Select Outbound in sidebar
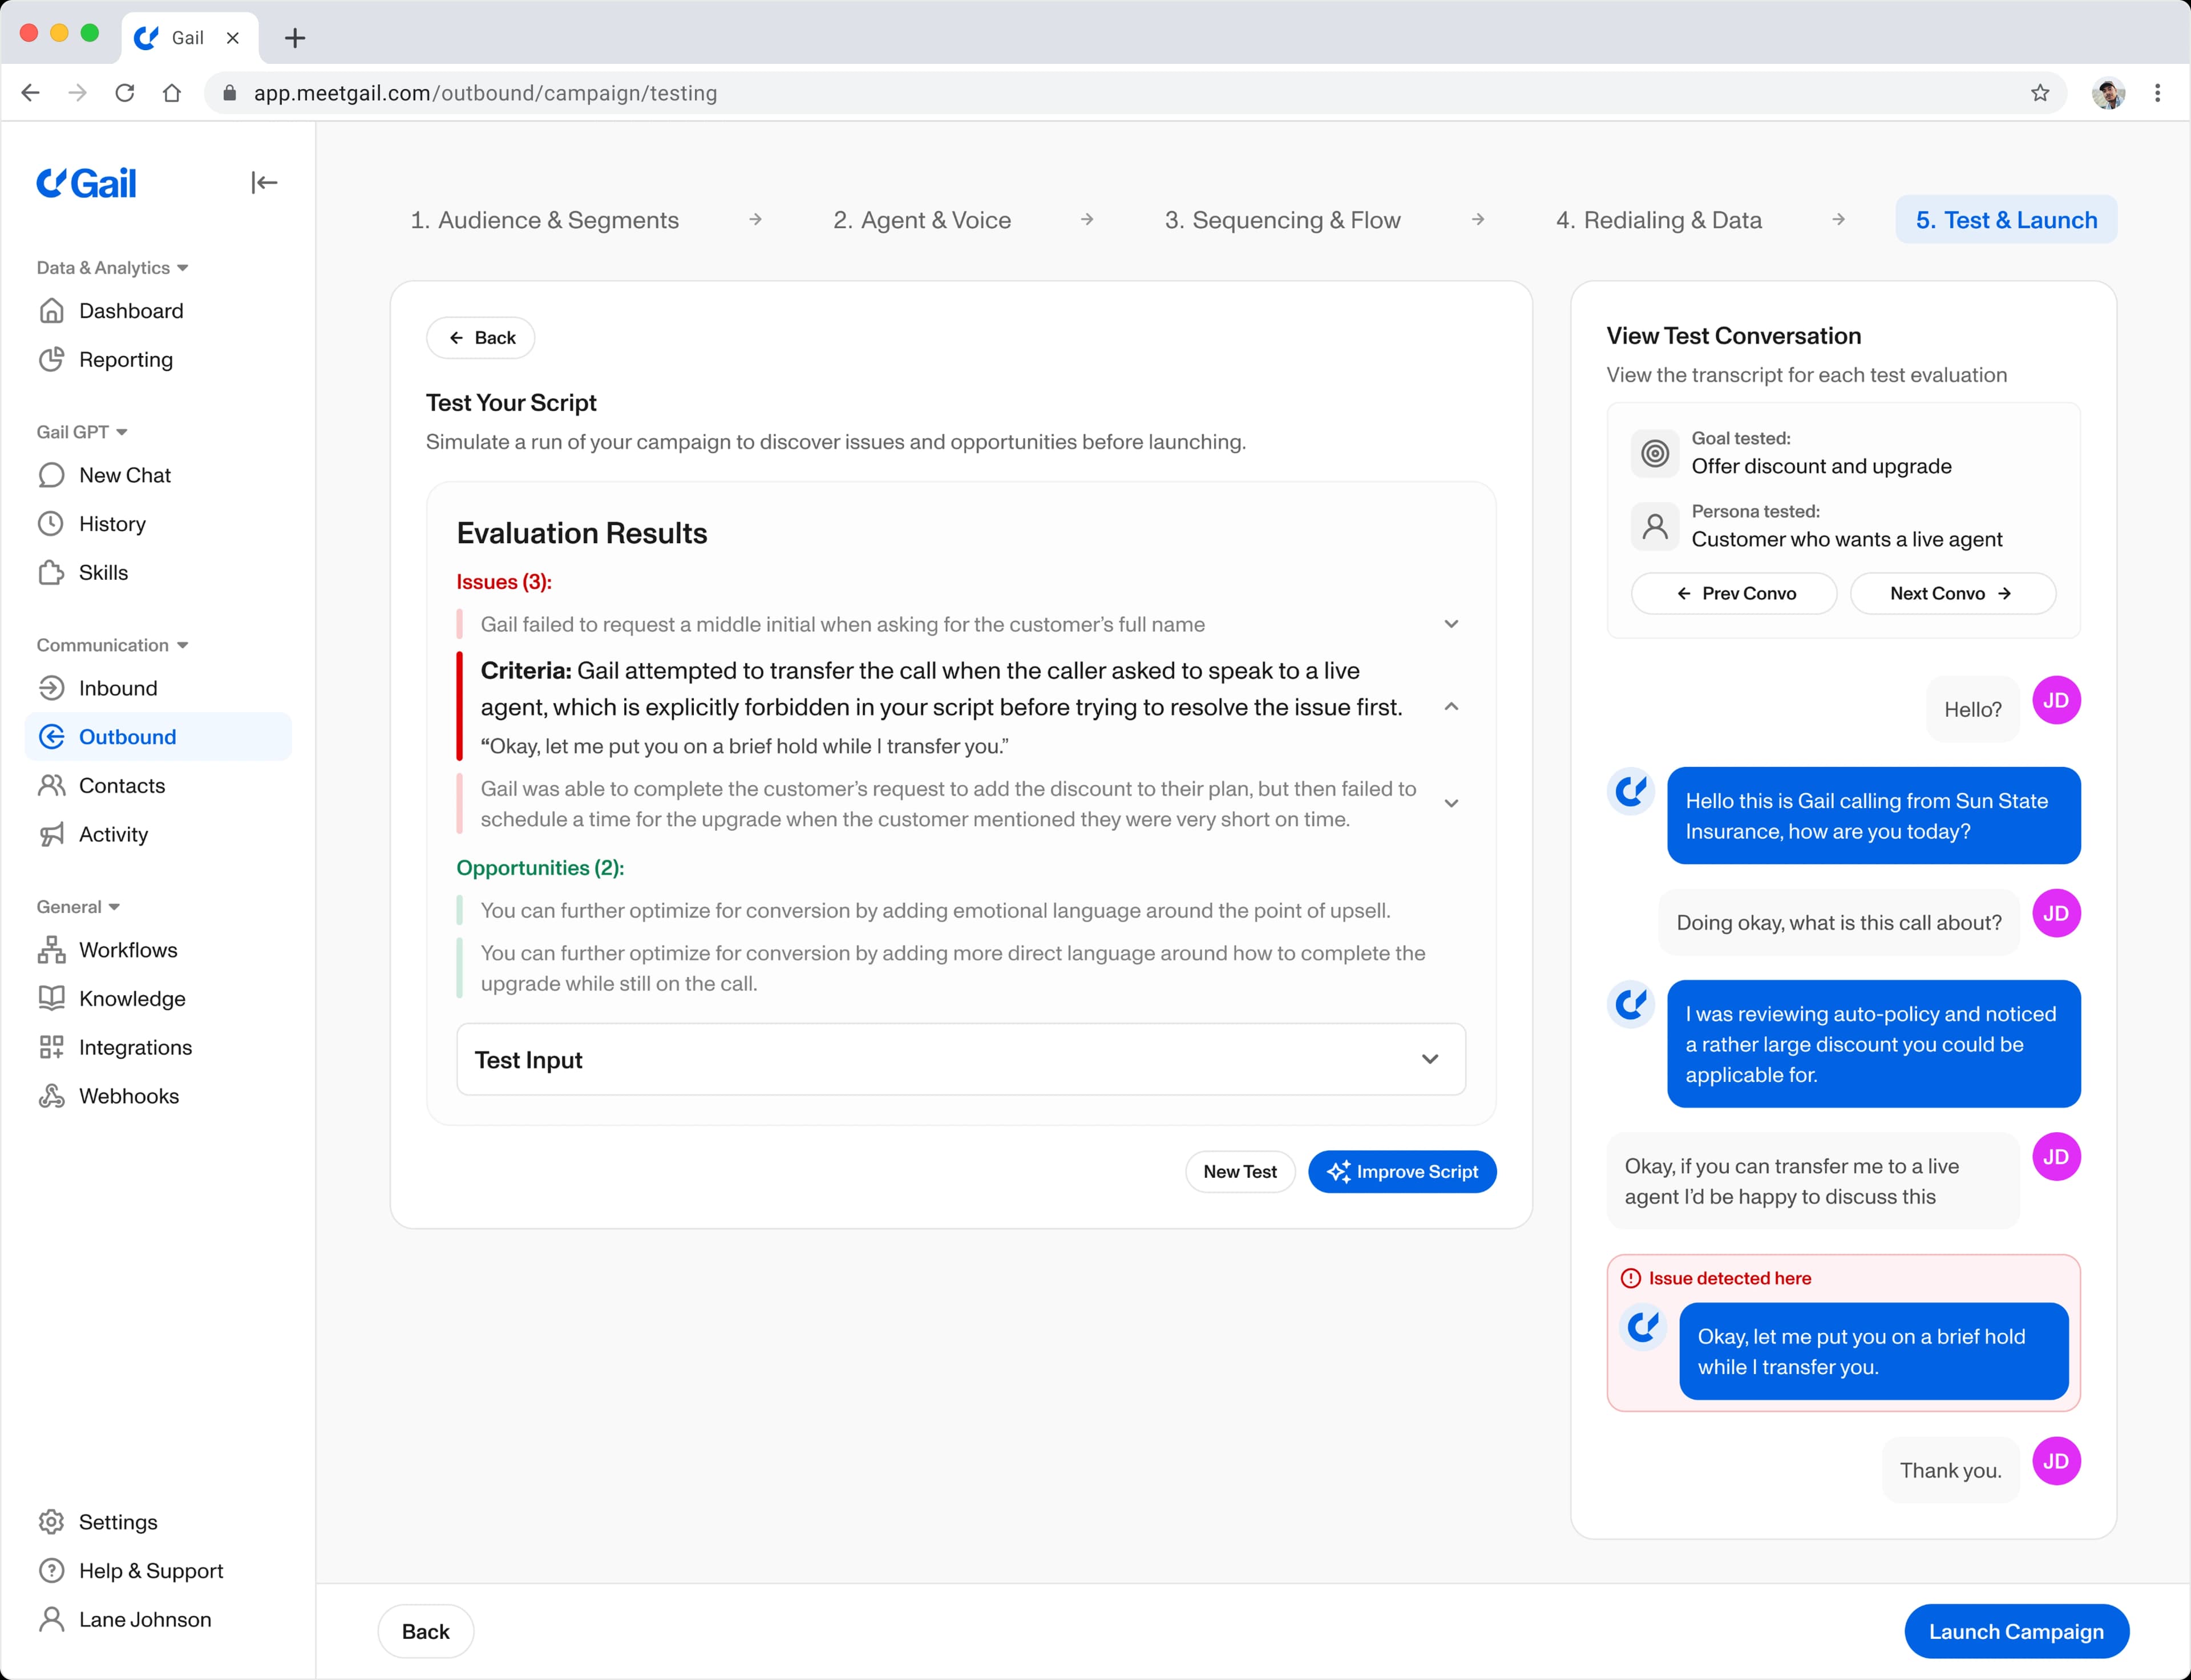The height and width of the screenshot is (1680, 2191). coord(158,737)
